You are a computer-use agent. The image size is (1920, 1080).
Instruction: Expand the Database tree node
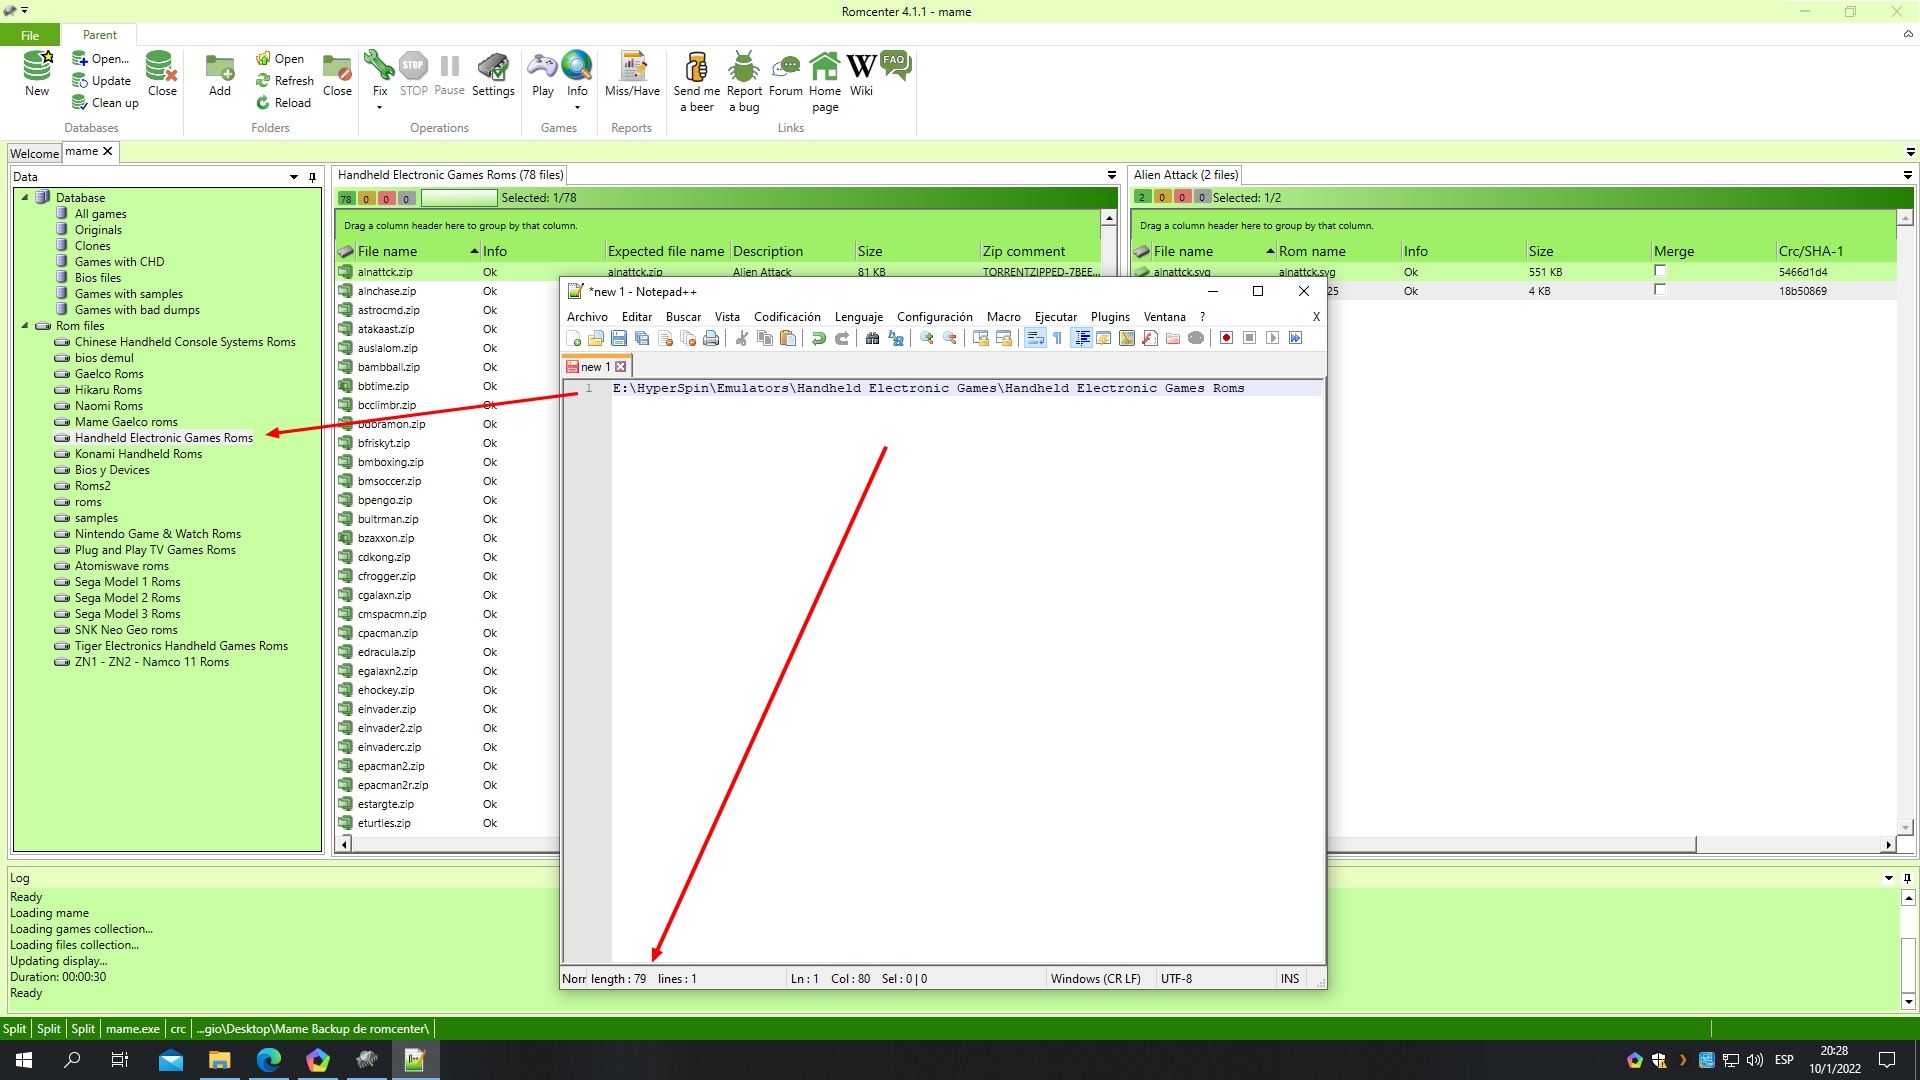pos(25,196)
